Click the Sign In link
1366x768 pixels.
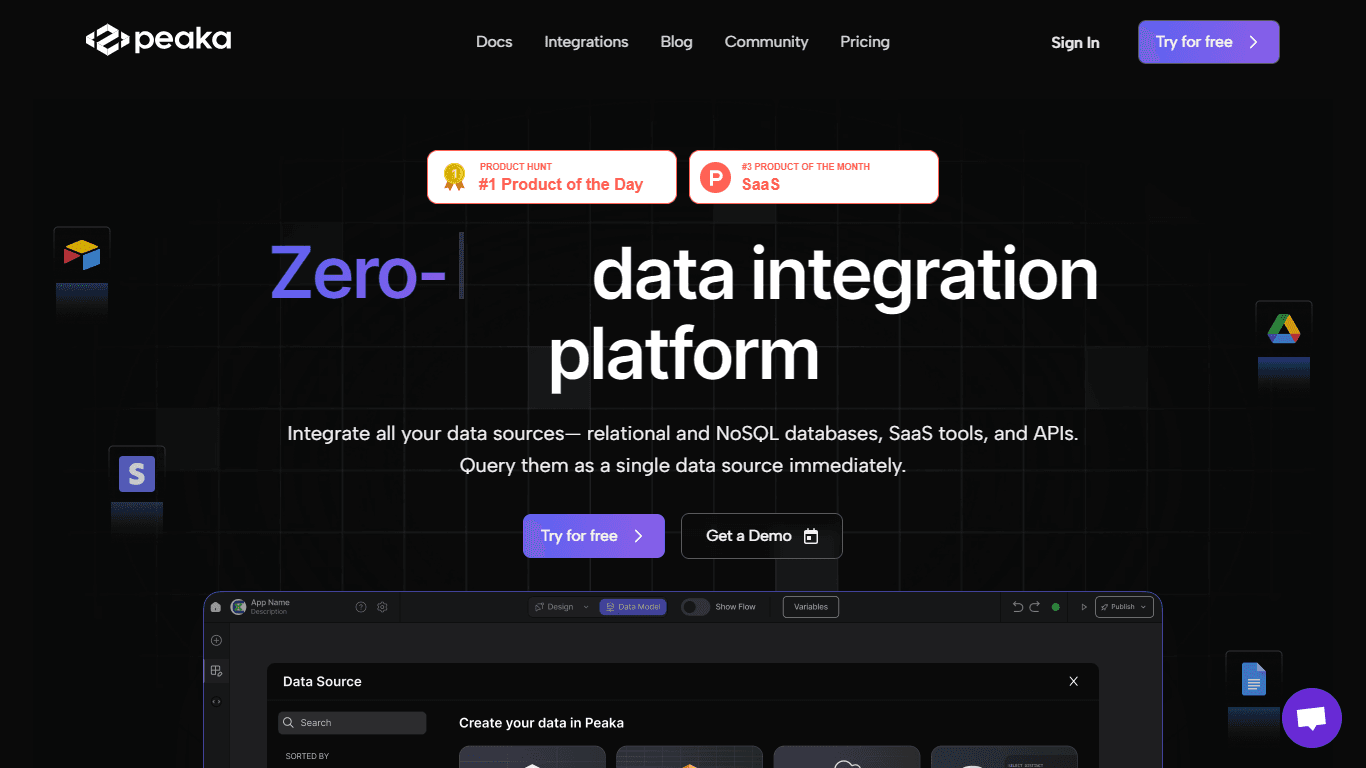click(1075, 43)
